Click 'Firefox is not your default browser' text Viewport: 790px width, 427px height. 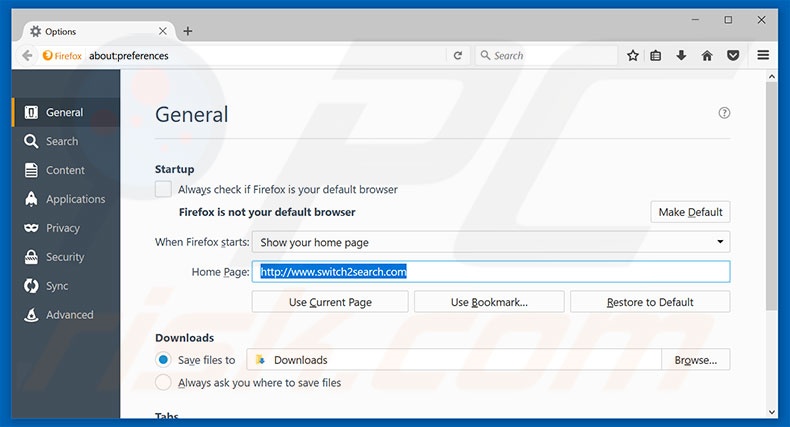267,212
